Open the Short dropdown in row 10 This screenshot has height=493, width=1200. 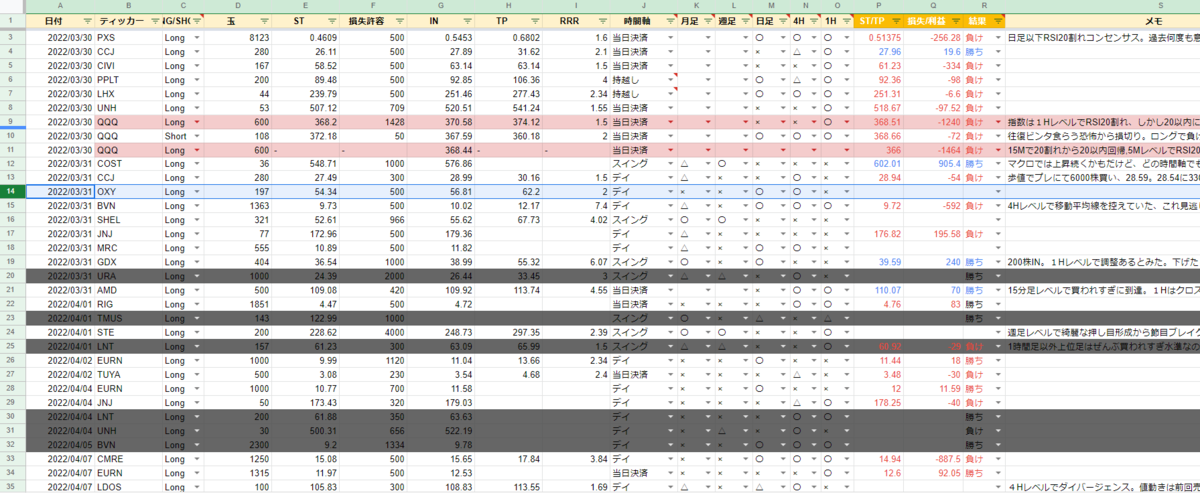[196, 135]
